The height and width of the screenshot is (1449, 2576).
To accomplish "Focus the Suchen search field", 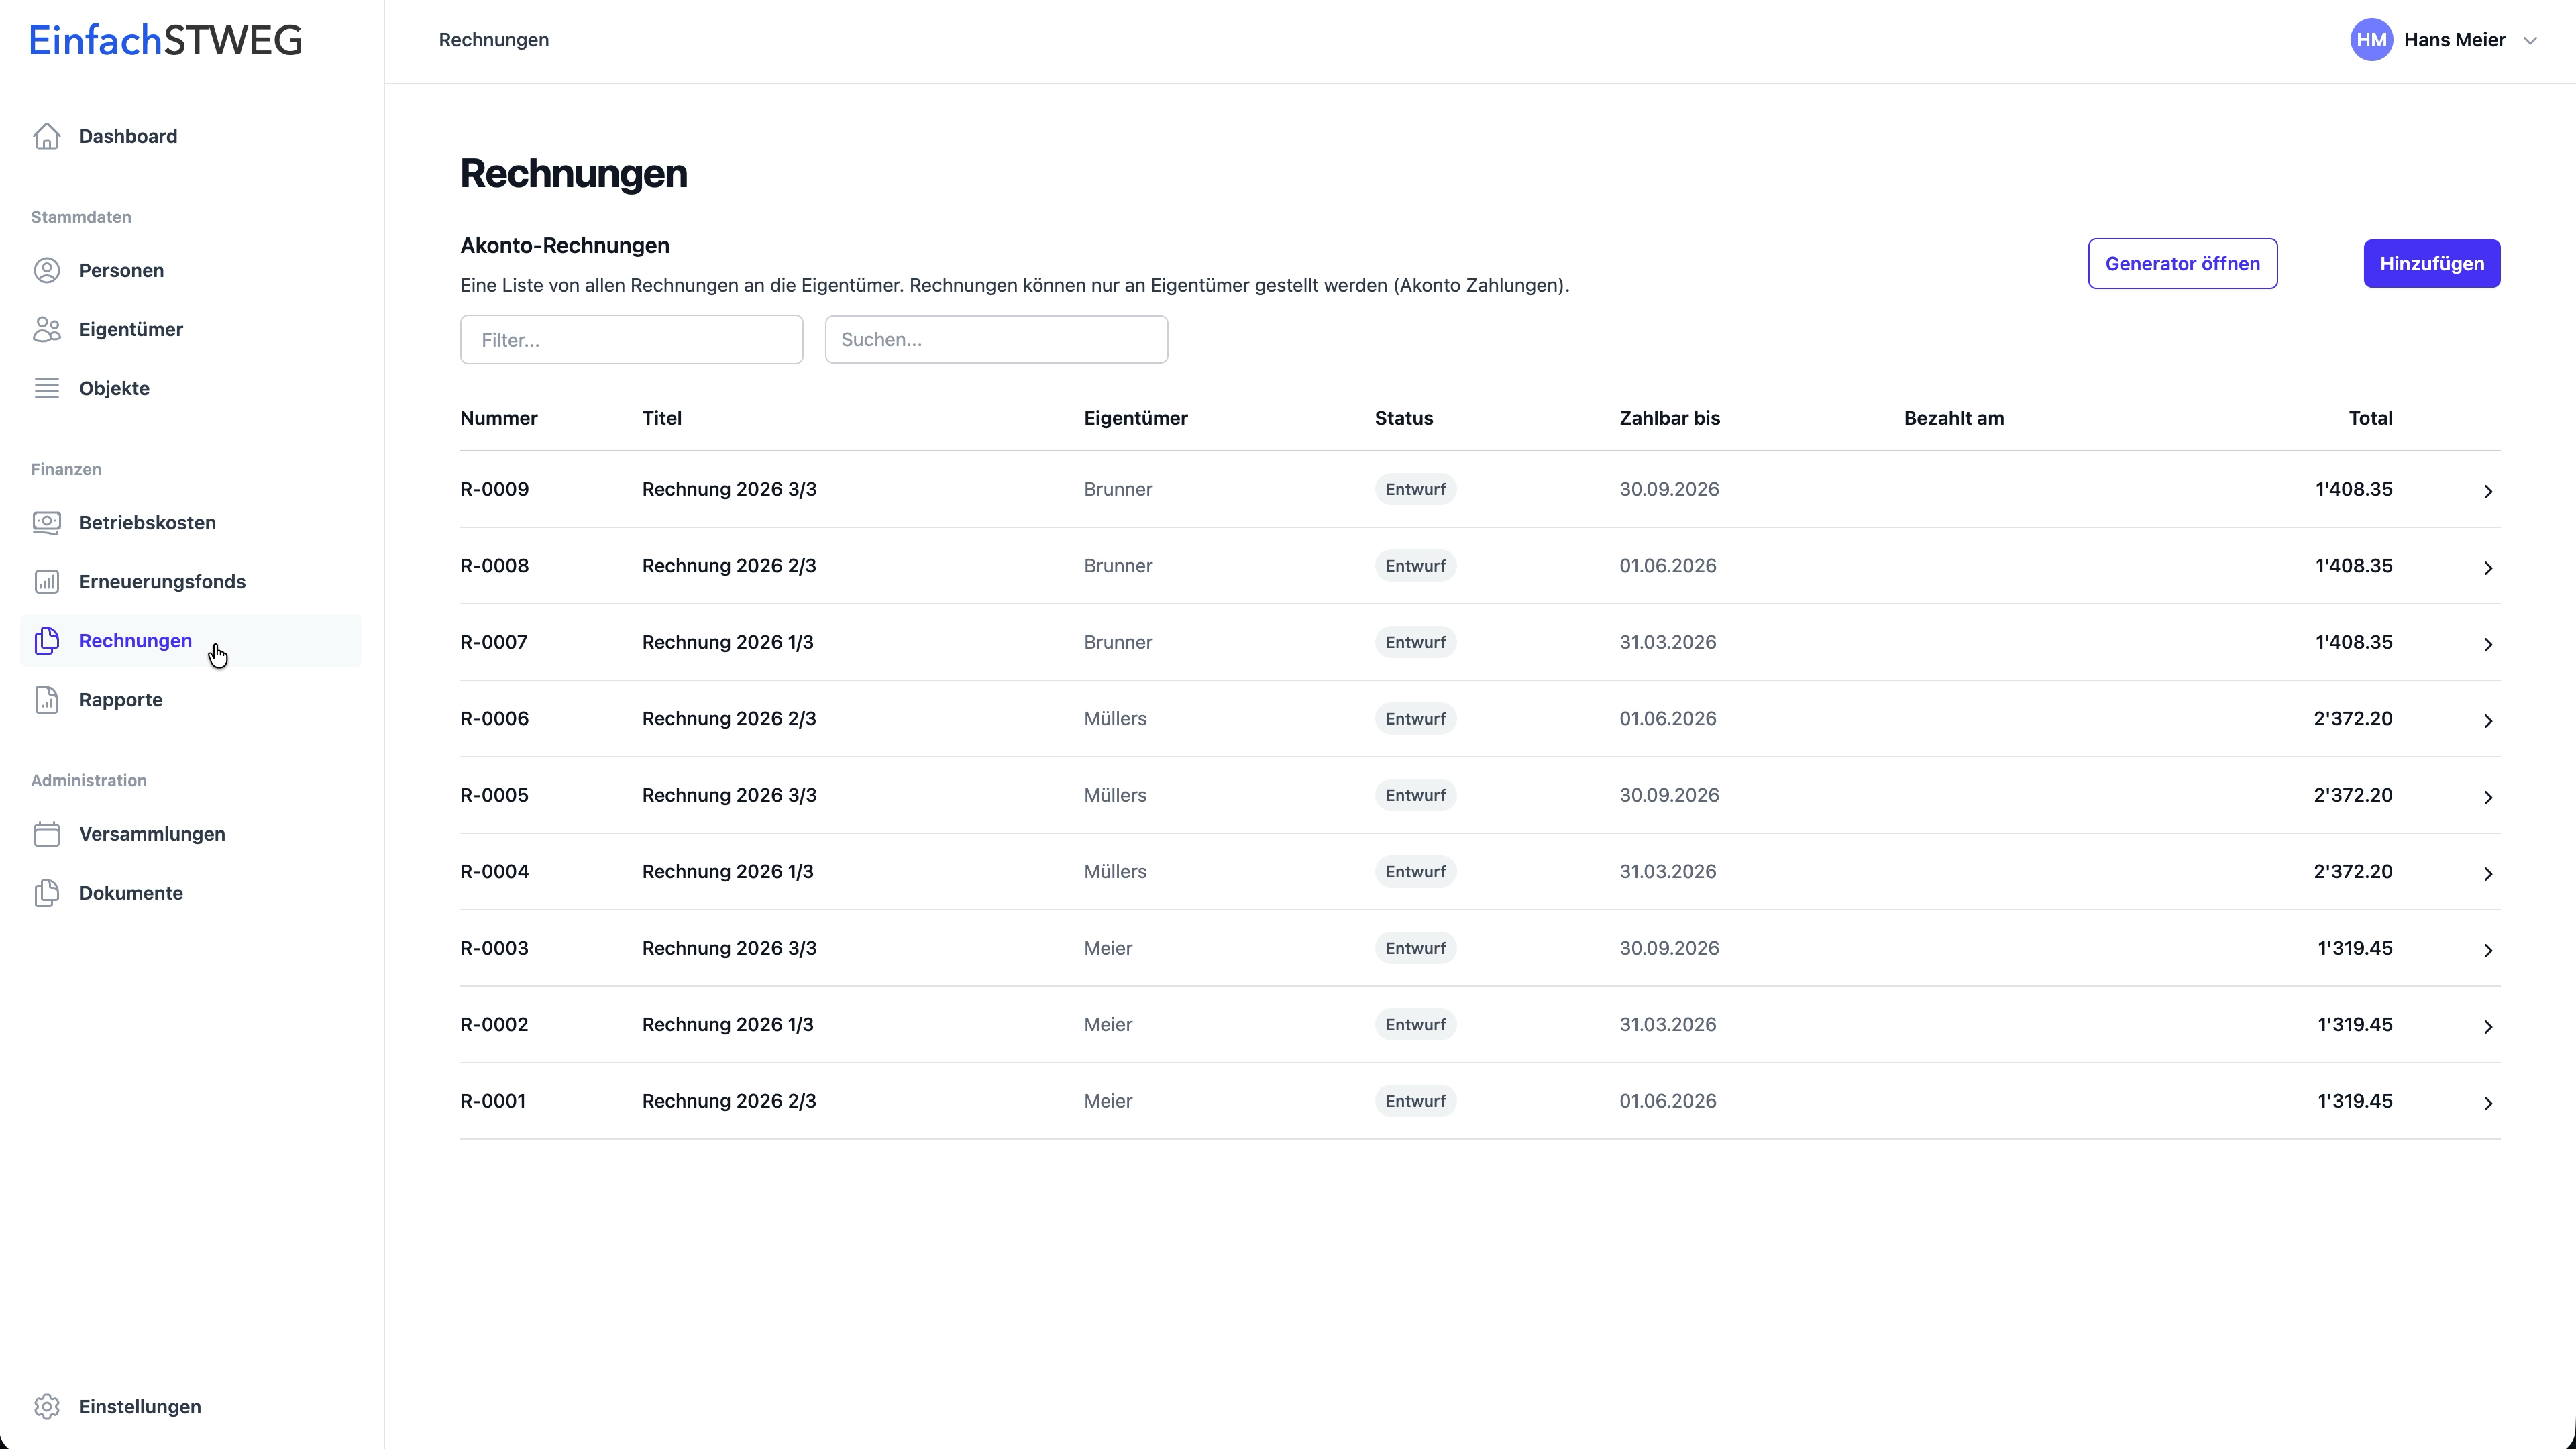I will click(x=995, y=340).
